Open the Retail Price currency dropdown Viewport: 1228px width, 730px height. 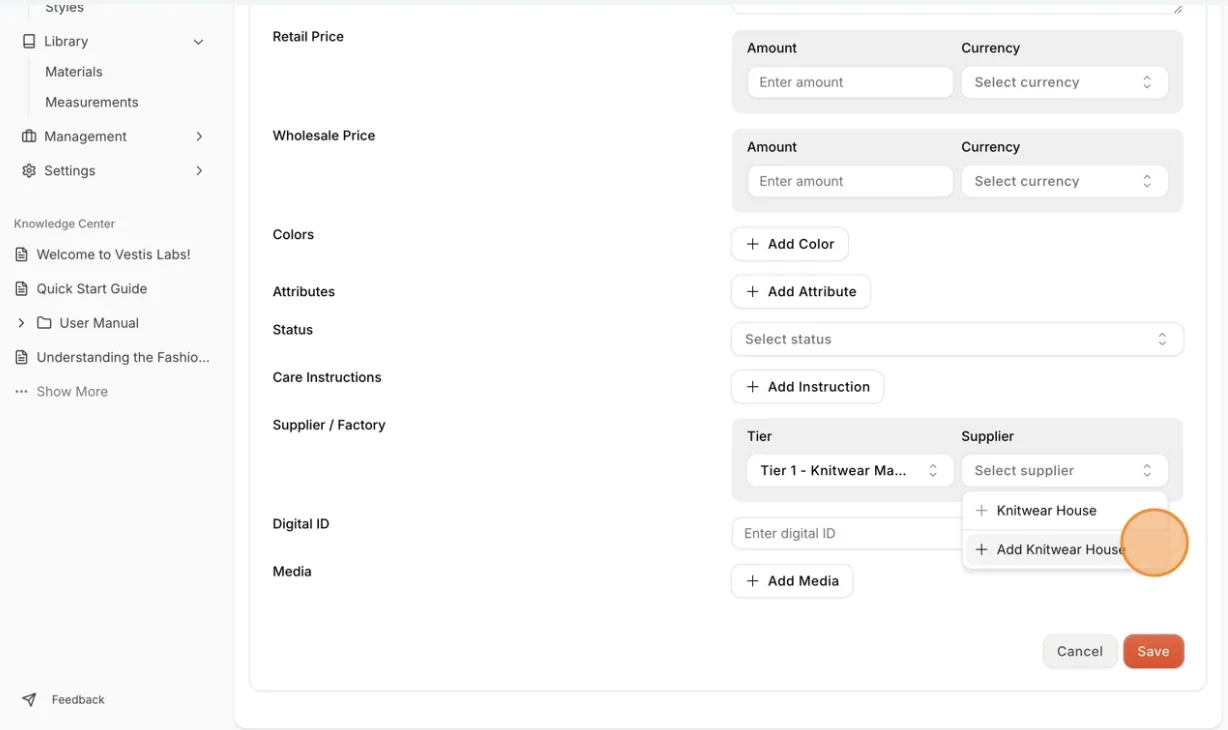tap(1064, 82)
